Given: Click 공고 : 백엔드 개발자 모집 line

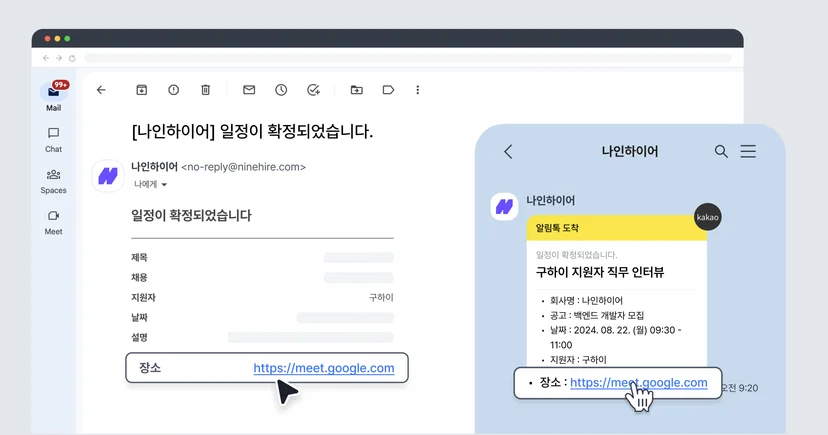Looking at the screenshot, I should pyautogui.click(x=597, y=315).
